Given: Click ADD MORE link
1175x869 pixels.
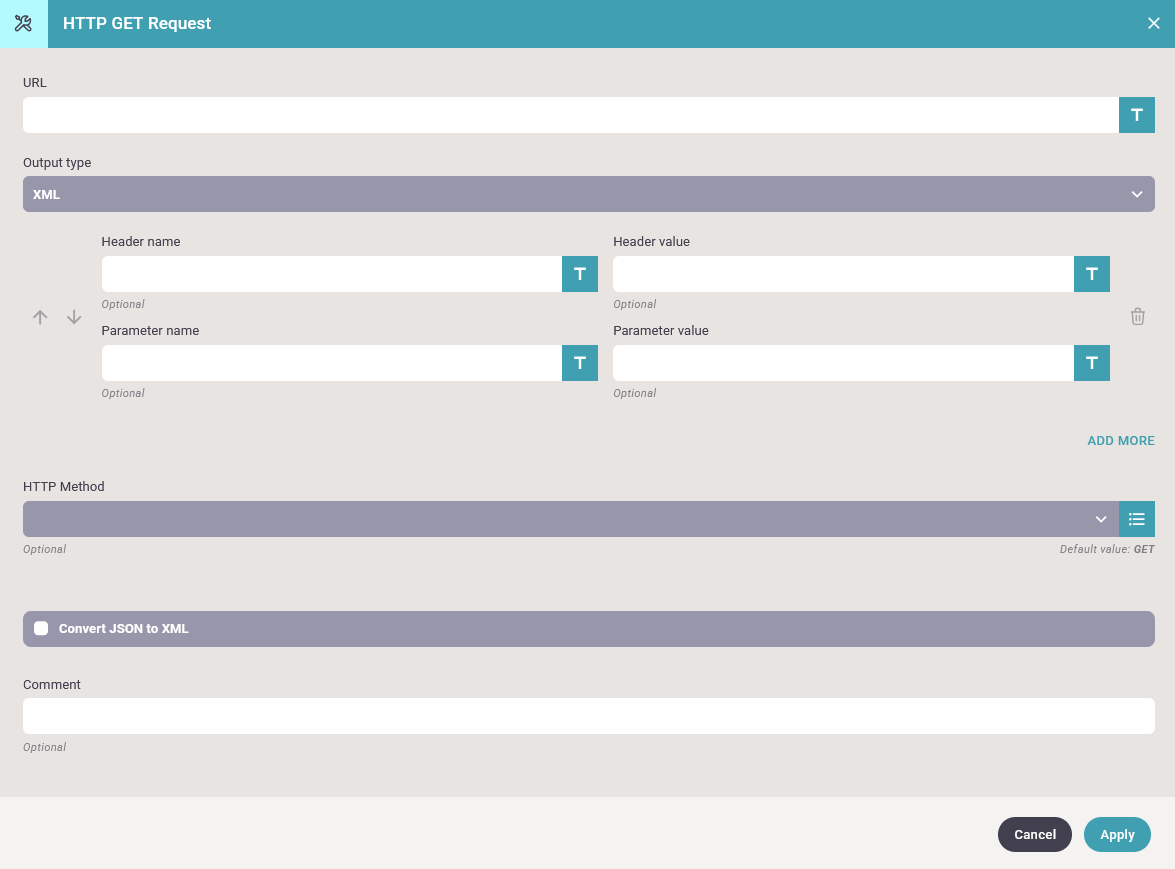Looking at the screenshot, I should pyautogui.click(x=1120, y=441).
